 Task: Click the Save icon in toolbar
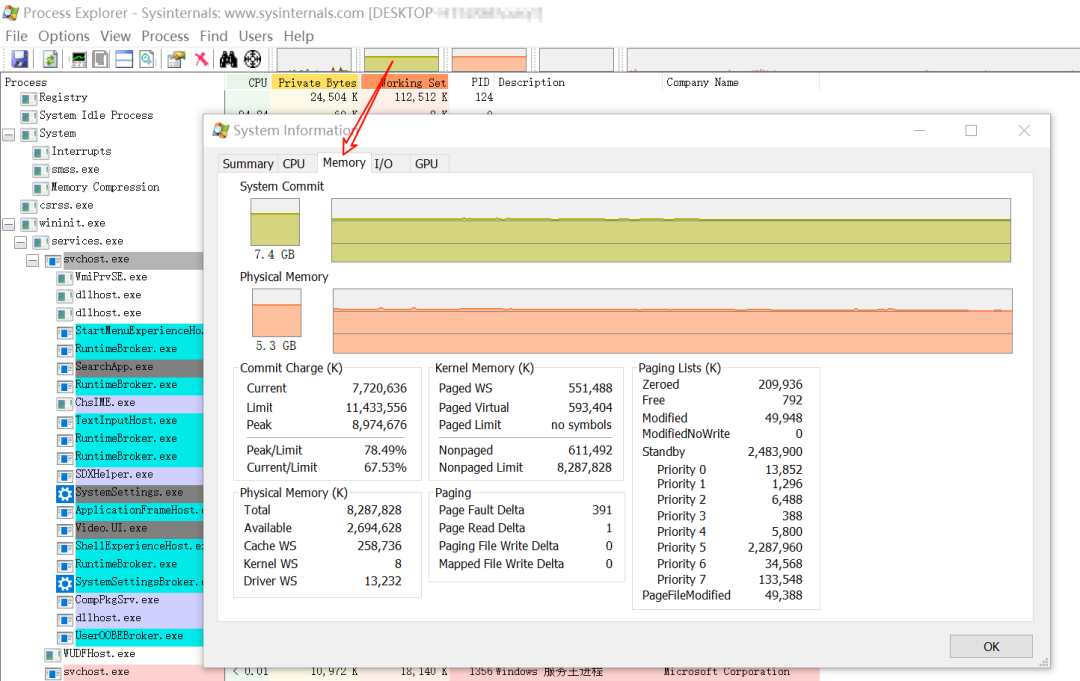[x=19, y=60]
